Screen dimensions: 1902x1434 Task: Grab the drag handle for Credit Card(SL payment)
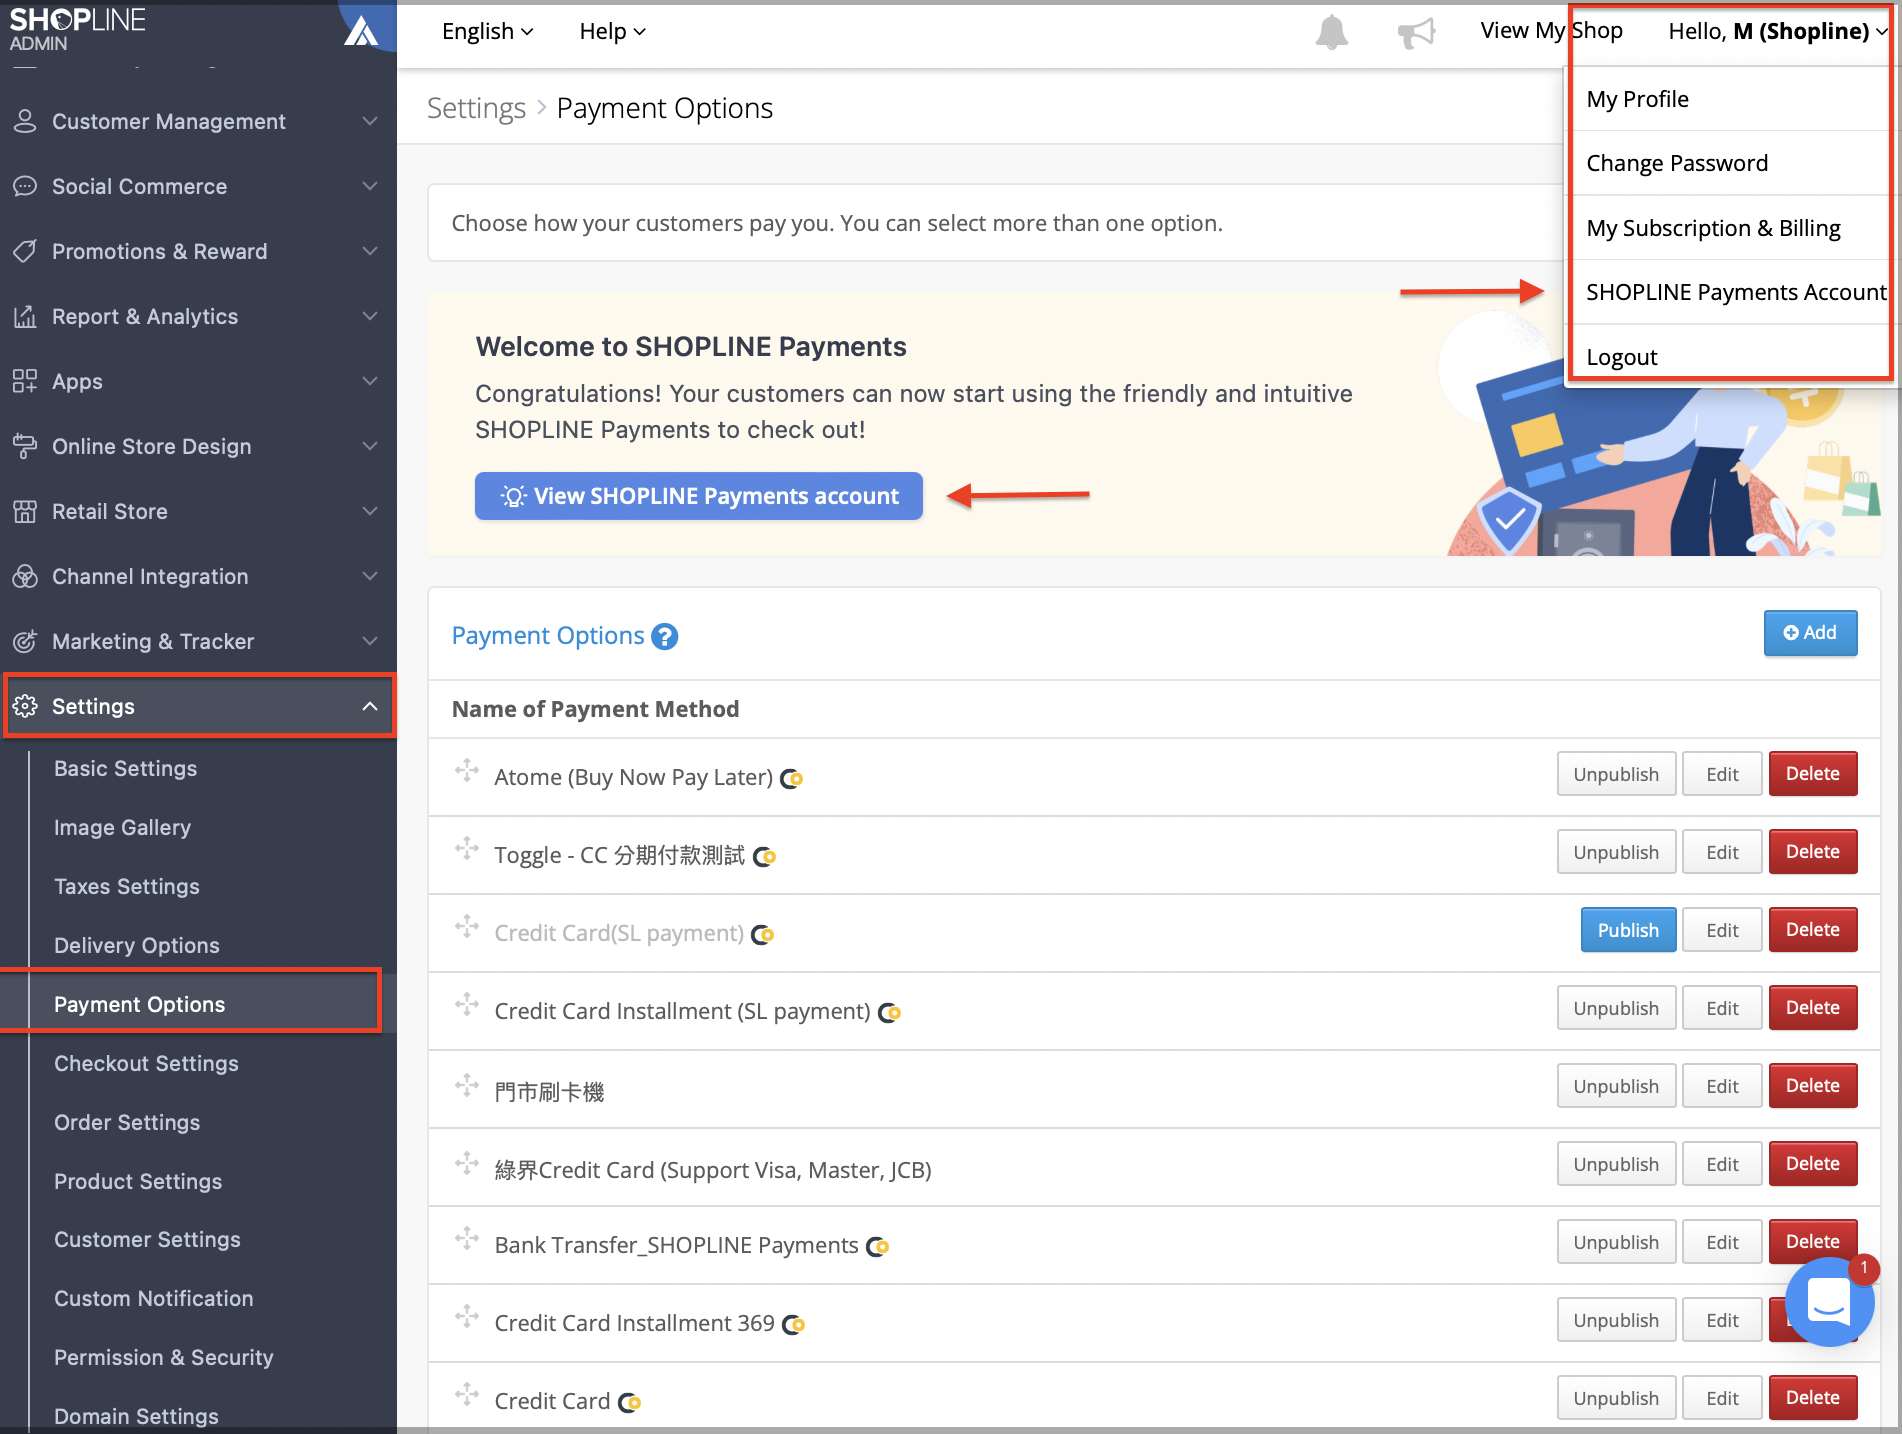pos(467,926)
